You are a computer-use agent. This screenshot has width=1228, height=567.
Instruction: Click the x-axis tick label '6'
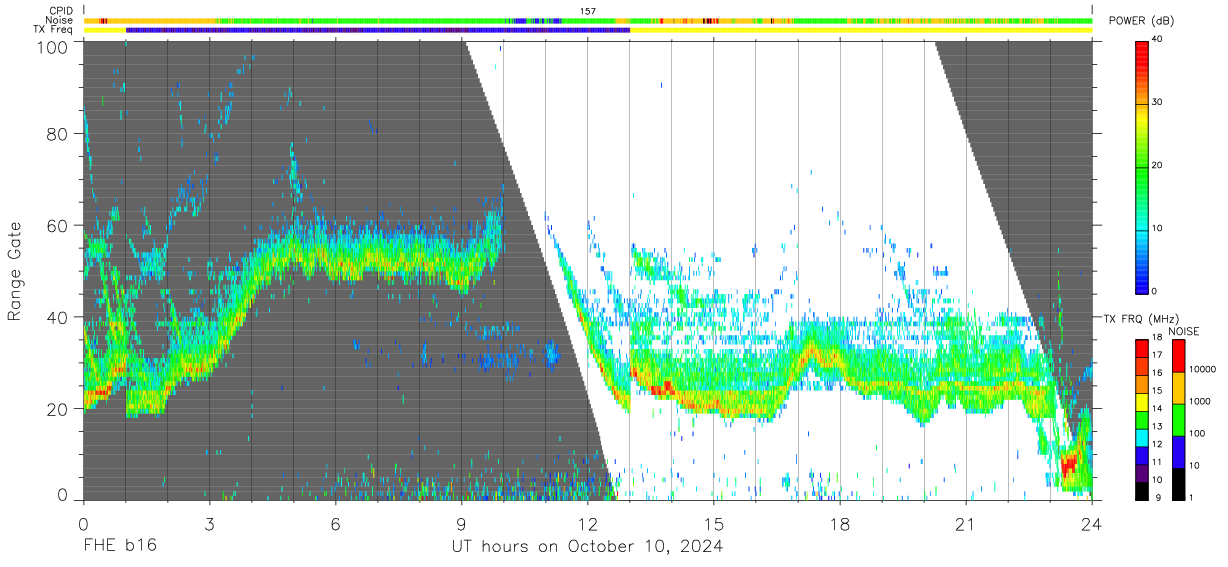pyautogui.click(x=335, y=524)
